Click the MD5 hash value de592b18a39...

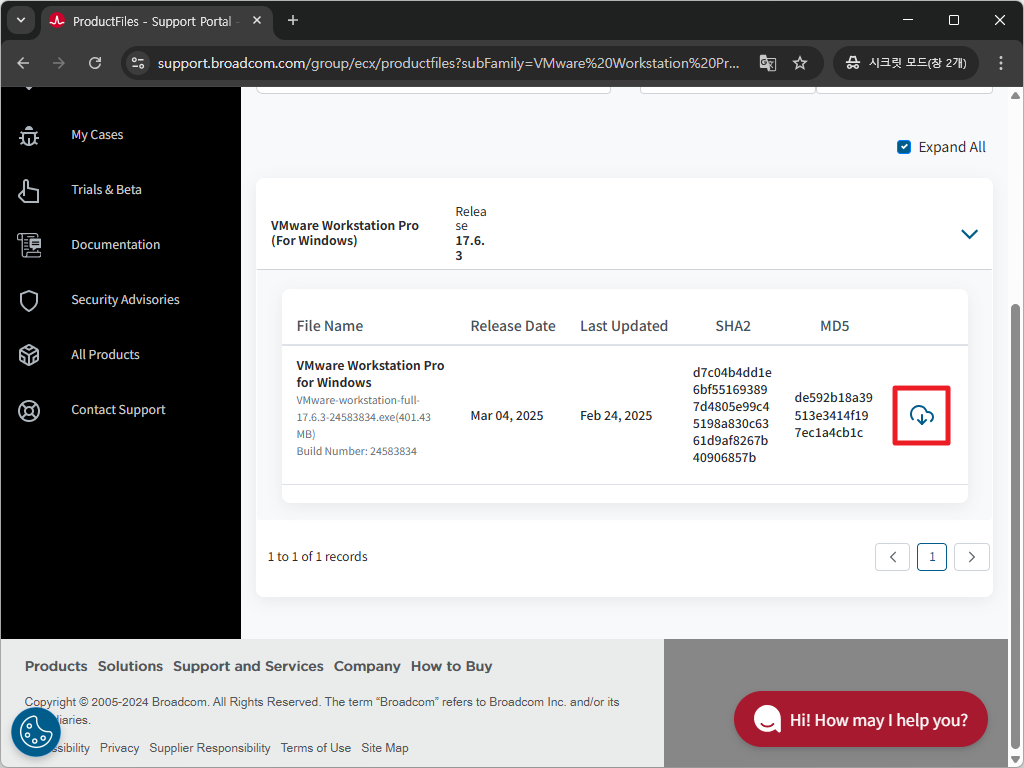(x=833, y=415)
